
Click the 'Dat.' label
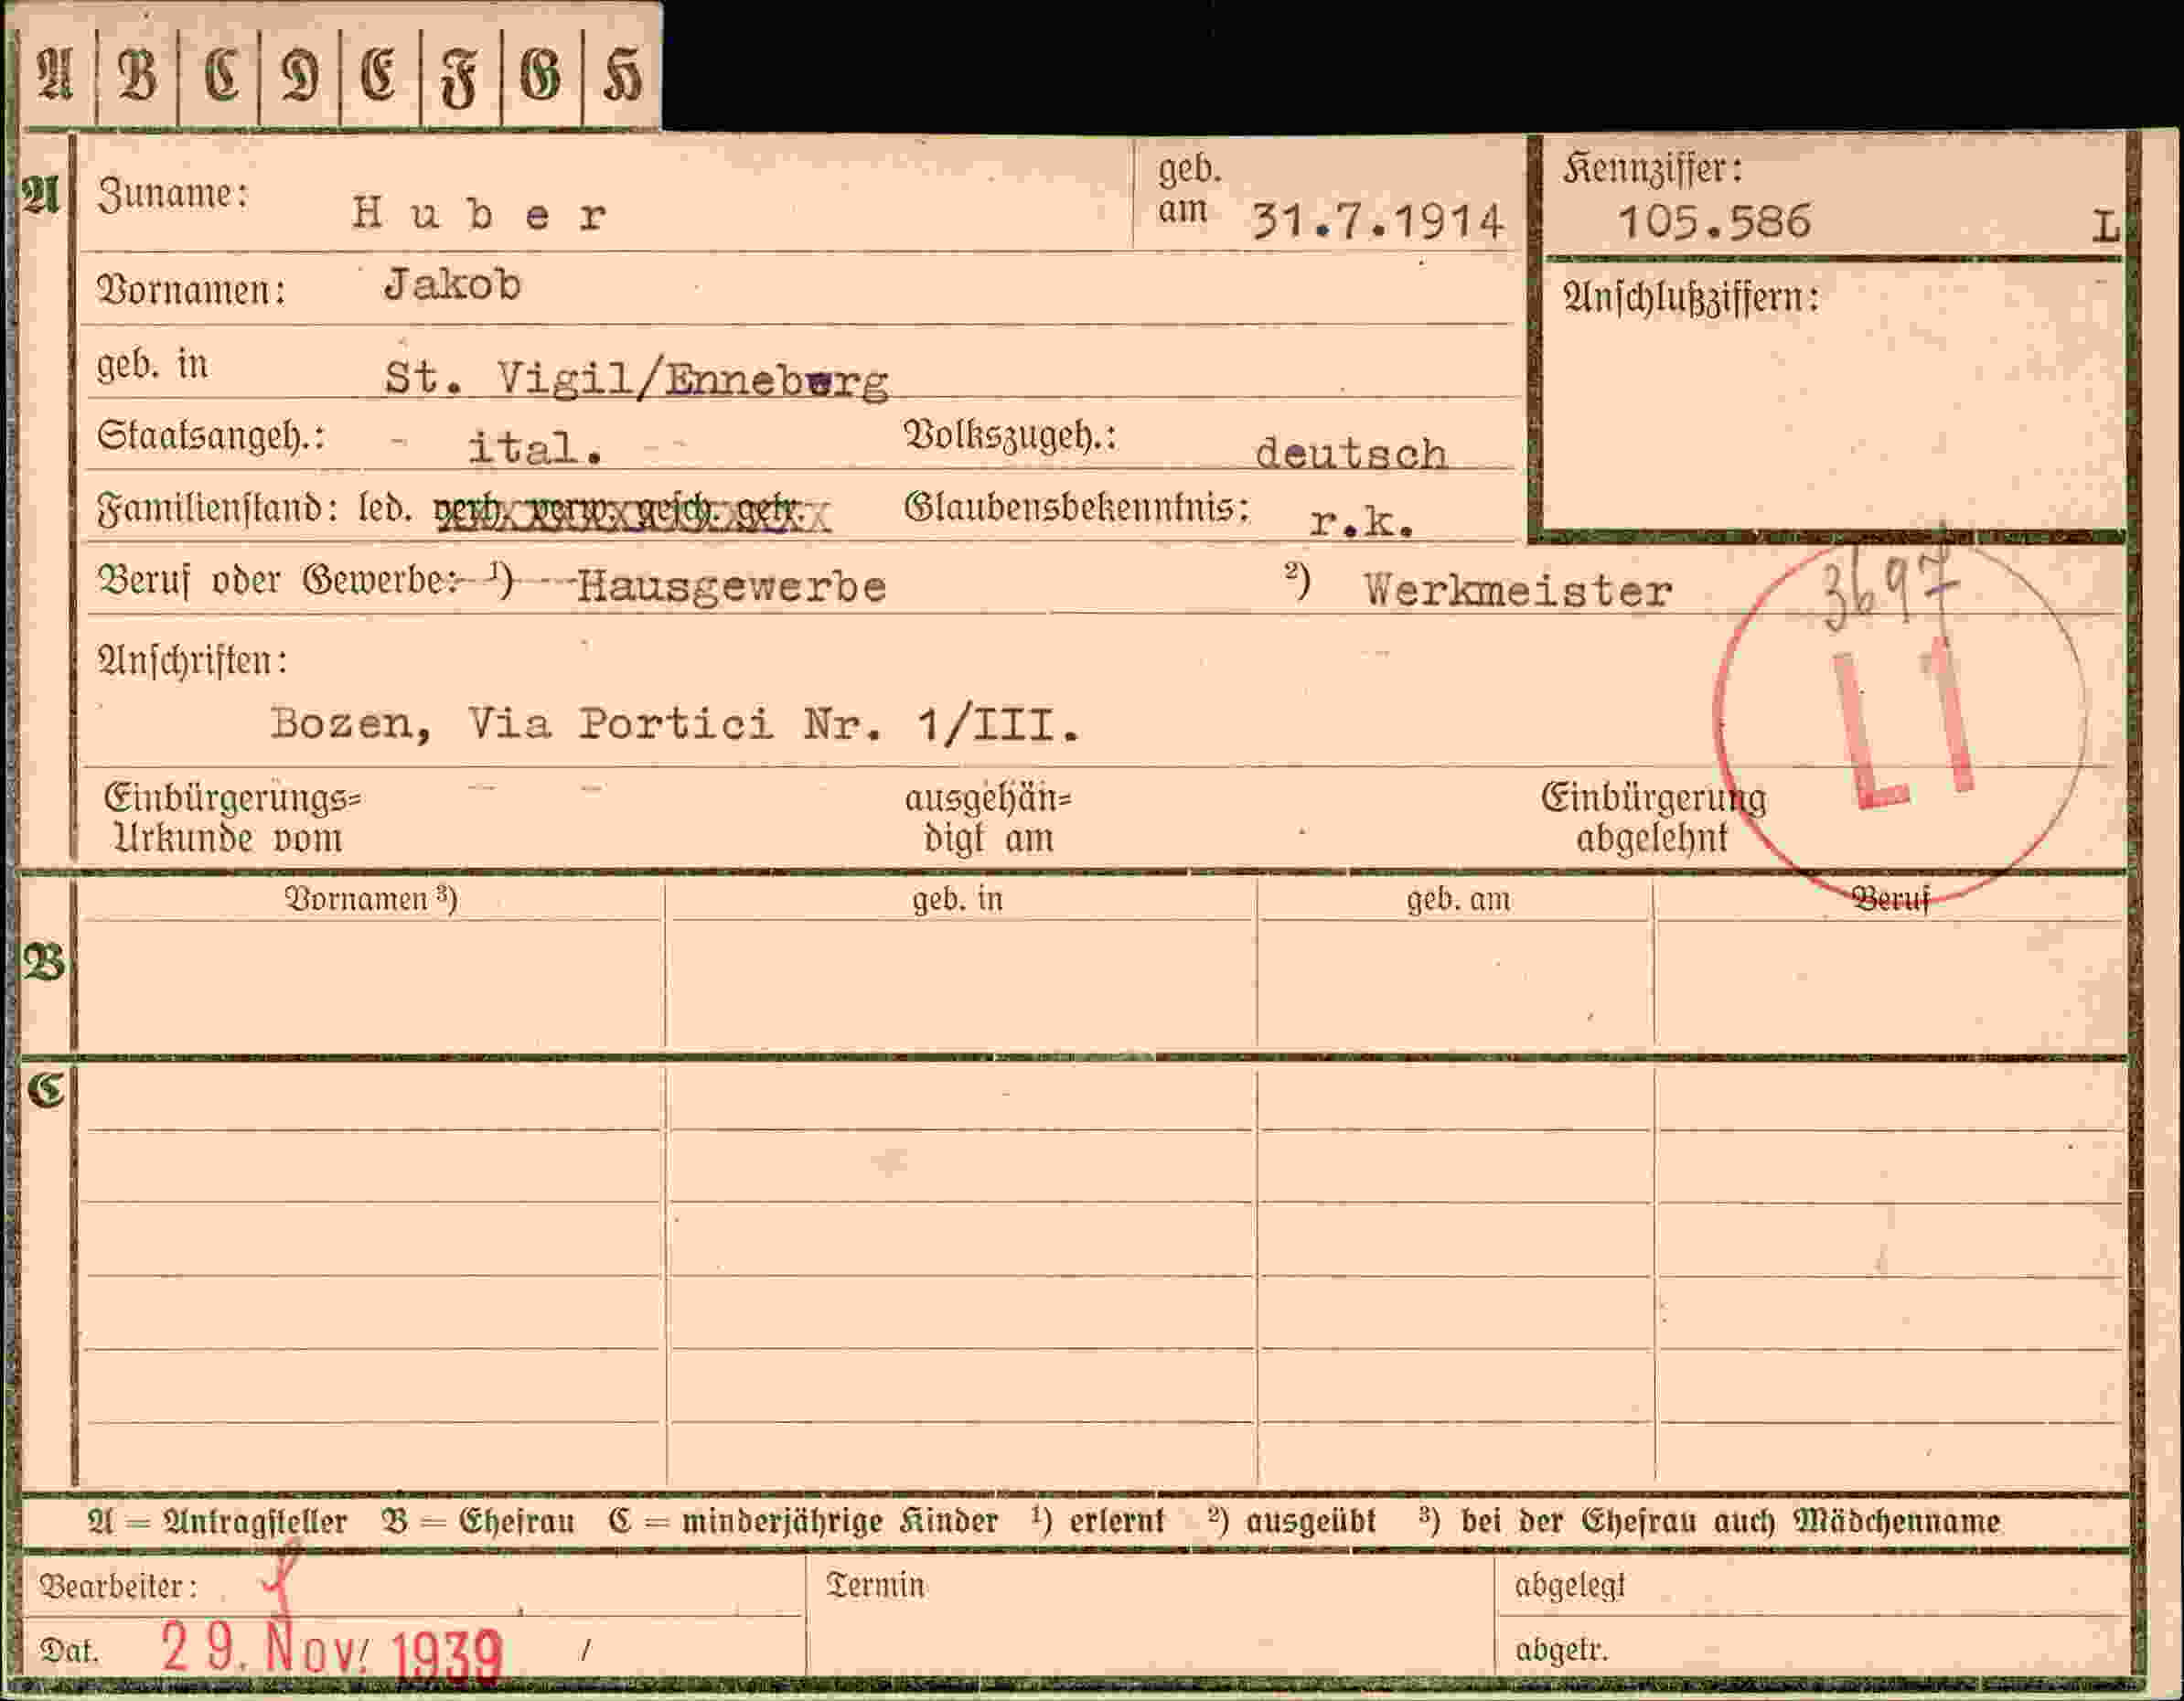69,1651
